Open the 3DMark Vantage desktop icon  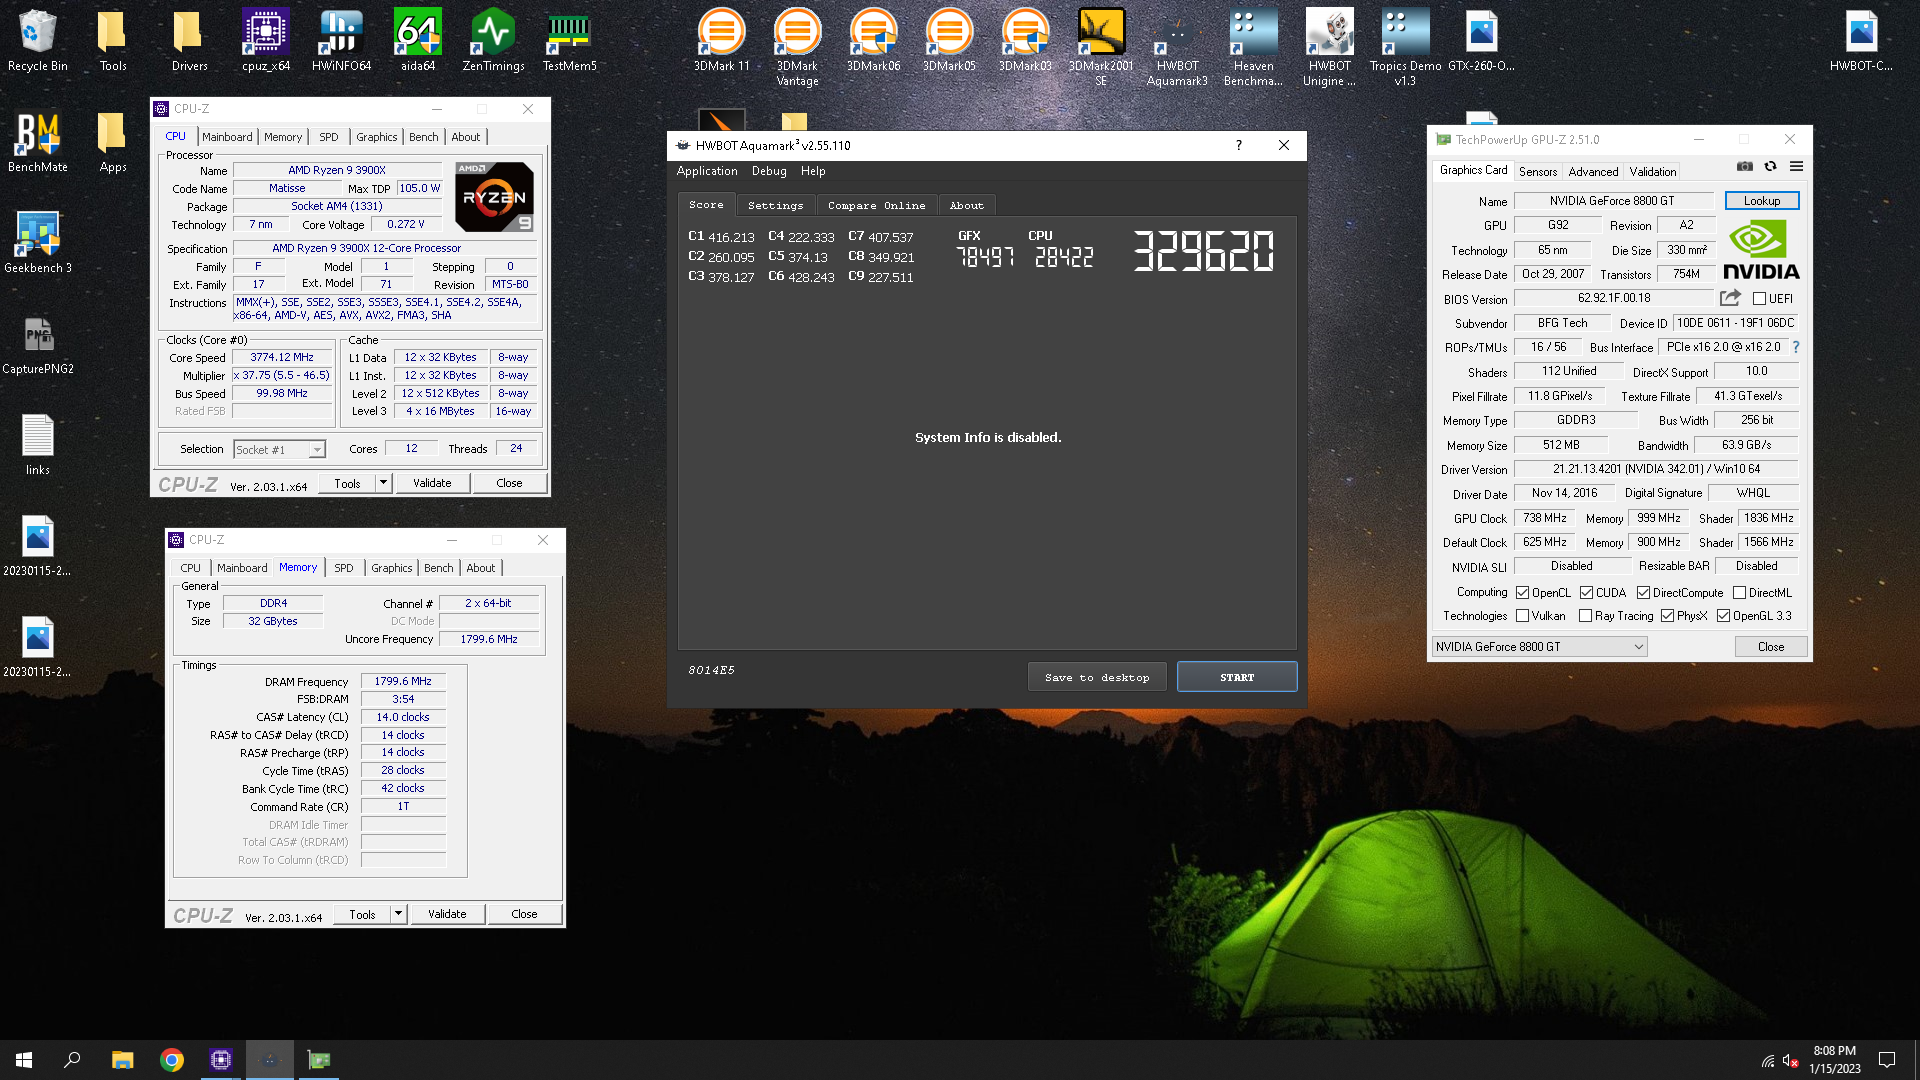click(x=797, y=48)
